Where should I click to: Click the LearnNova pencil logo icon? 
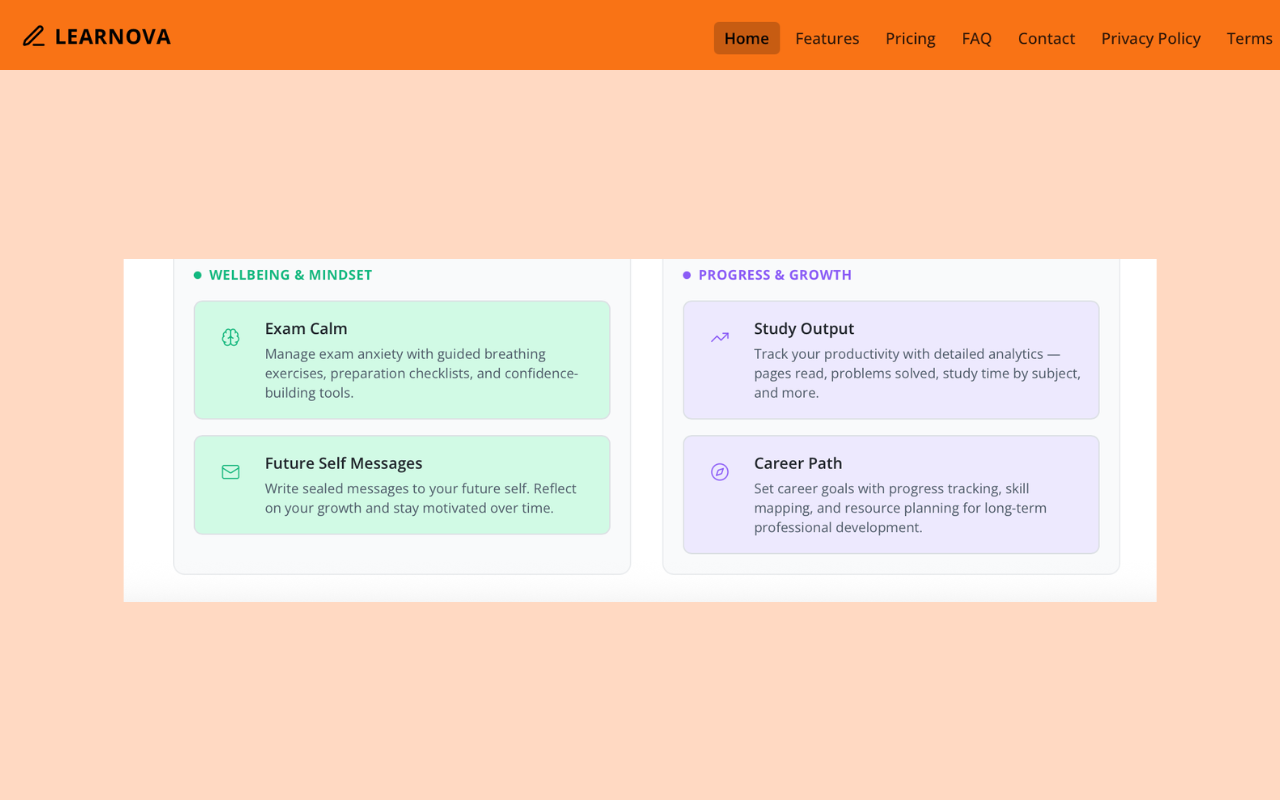(34, 36)
